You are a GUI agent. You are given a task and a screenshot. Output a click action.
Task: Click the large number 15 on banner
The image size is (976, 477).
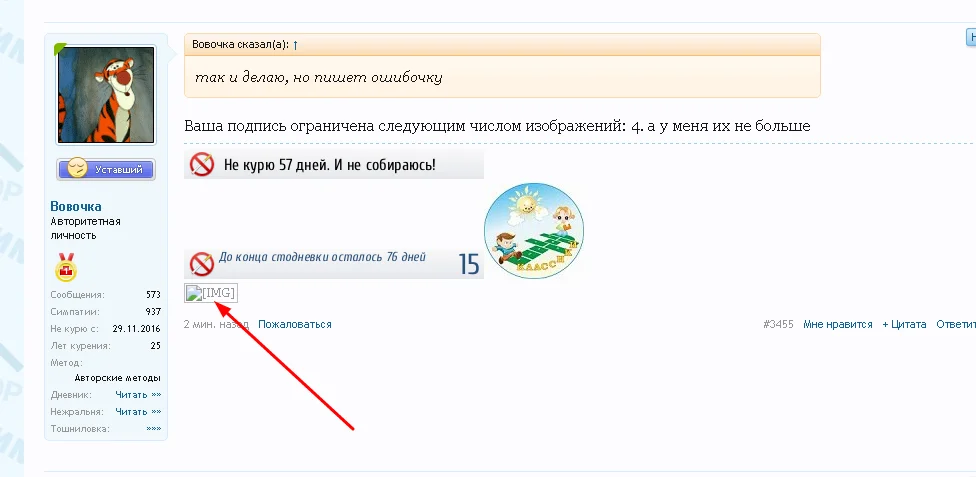point(469,265)
